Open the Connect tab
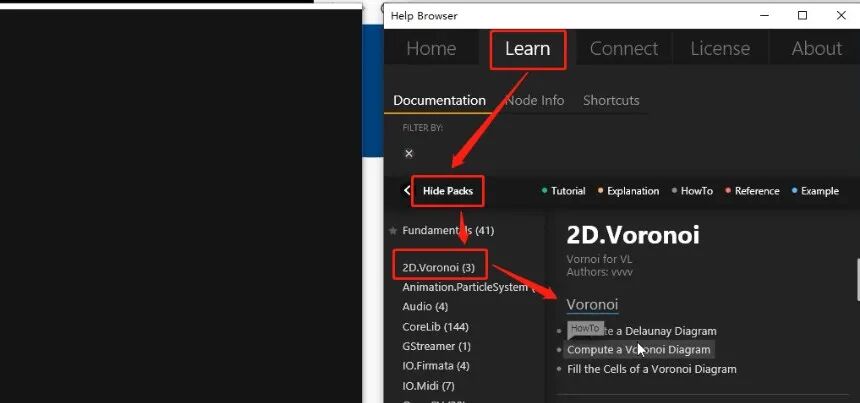This screenshot has width=860, height=403. point(624,48)
